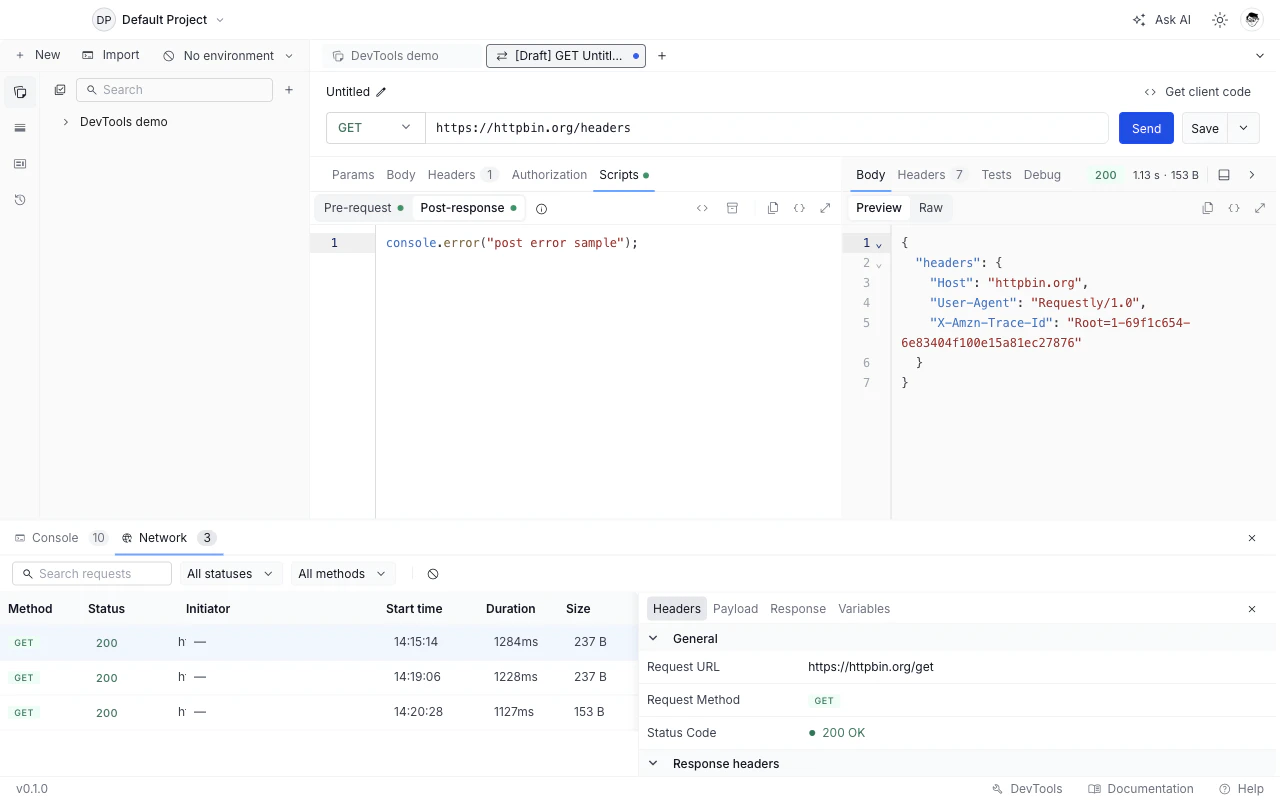The height and width of the screenshot is (800, 1280).
Task: Click the pencil icon next to Untitled
Action: click(381, 92)
